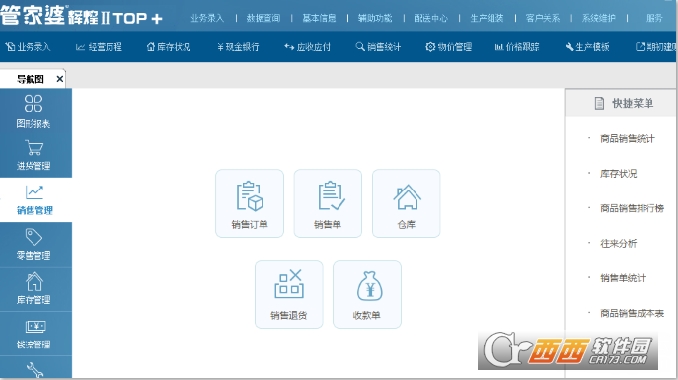The height and width of the screenshot is (380, 678).
Task: Click 价格跟踪 toolbar item
Action: (517, 47)
